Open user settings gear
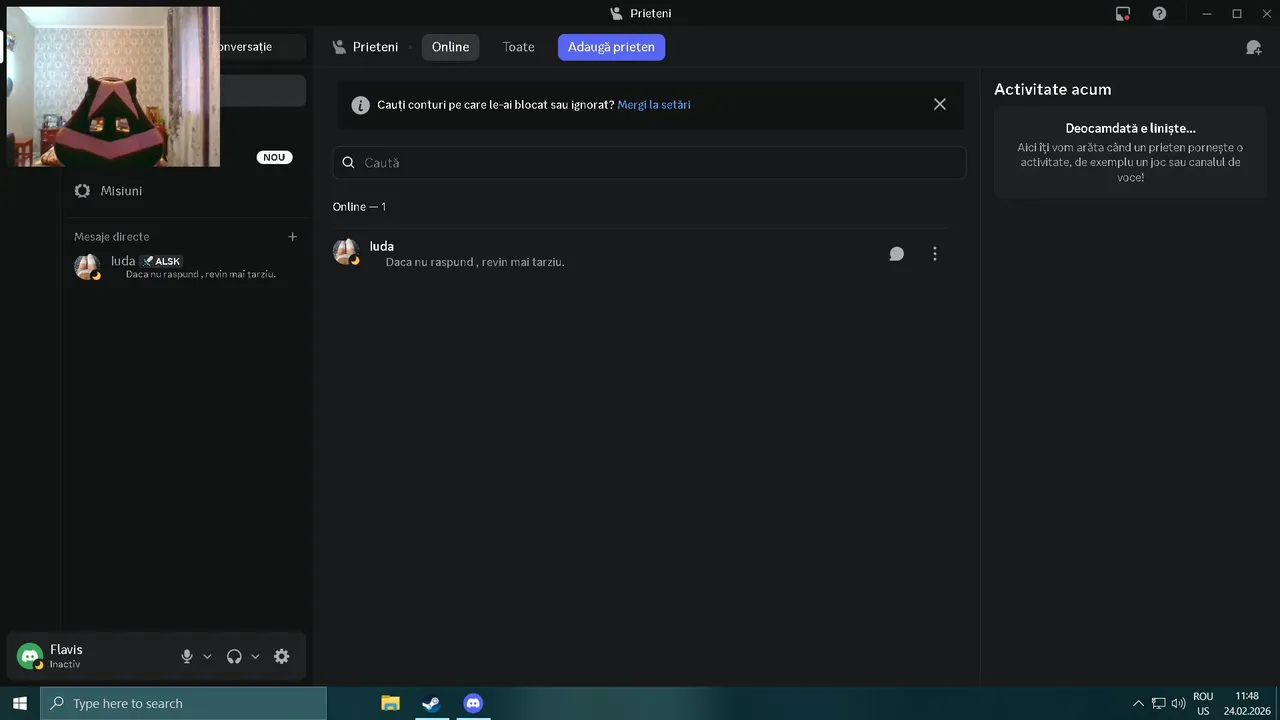The image size is (1280, 720). (x=282, y=657)
